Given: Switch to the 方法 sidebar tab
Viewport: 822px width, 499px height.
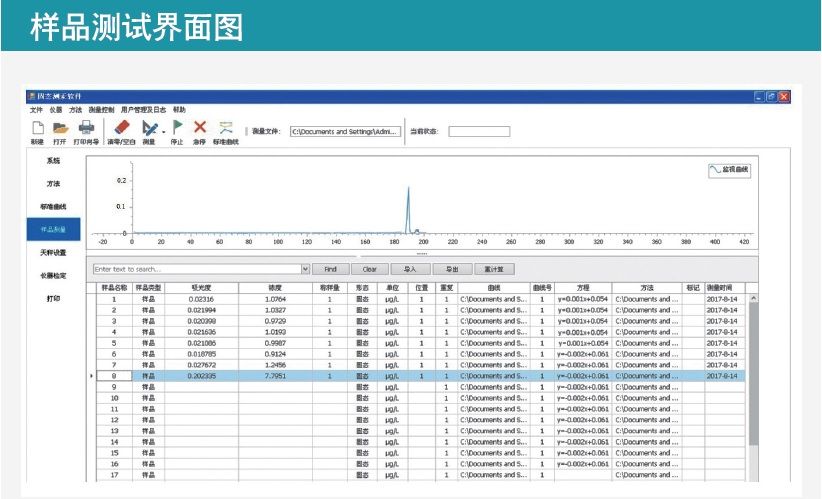Looking at the screenshot, I should point(53,184).
